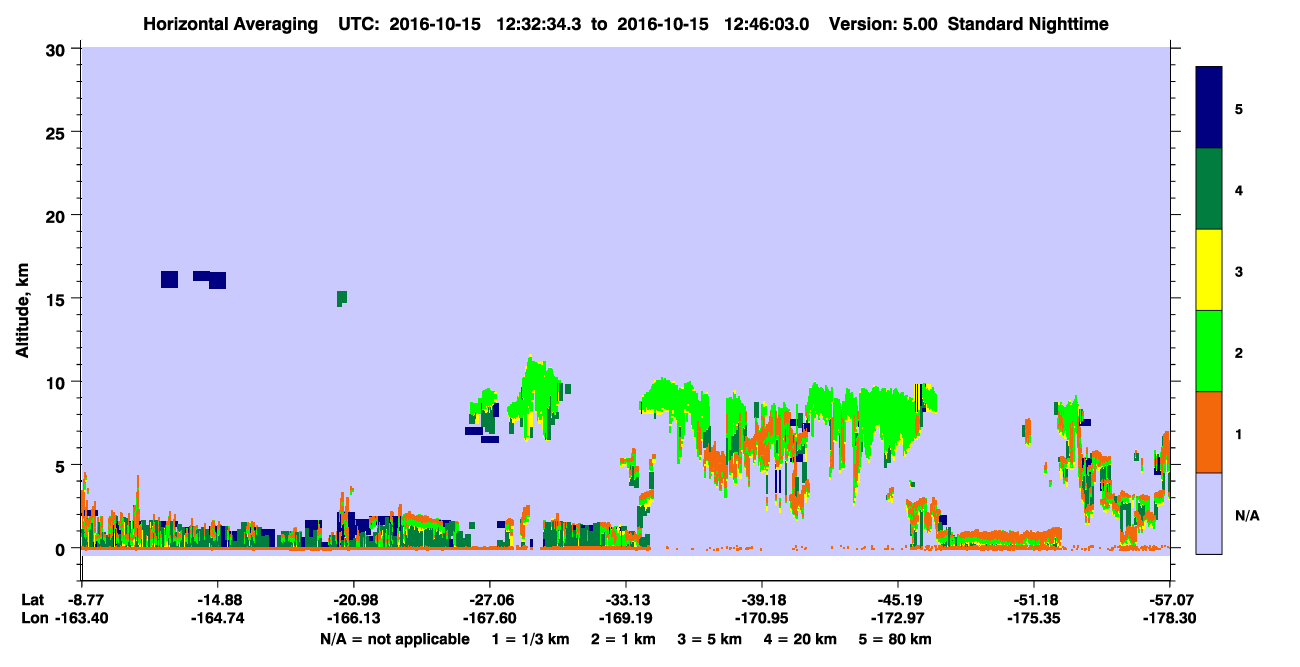Click the '4 = 20 km' footnote

tap(801, 639)
